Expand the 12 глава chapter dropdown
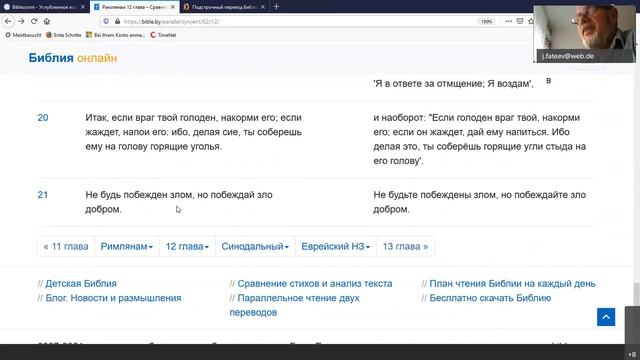Screen dimensions: 640x360 [187, 247]
